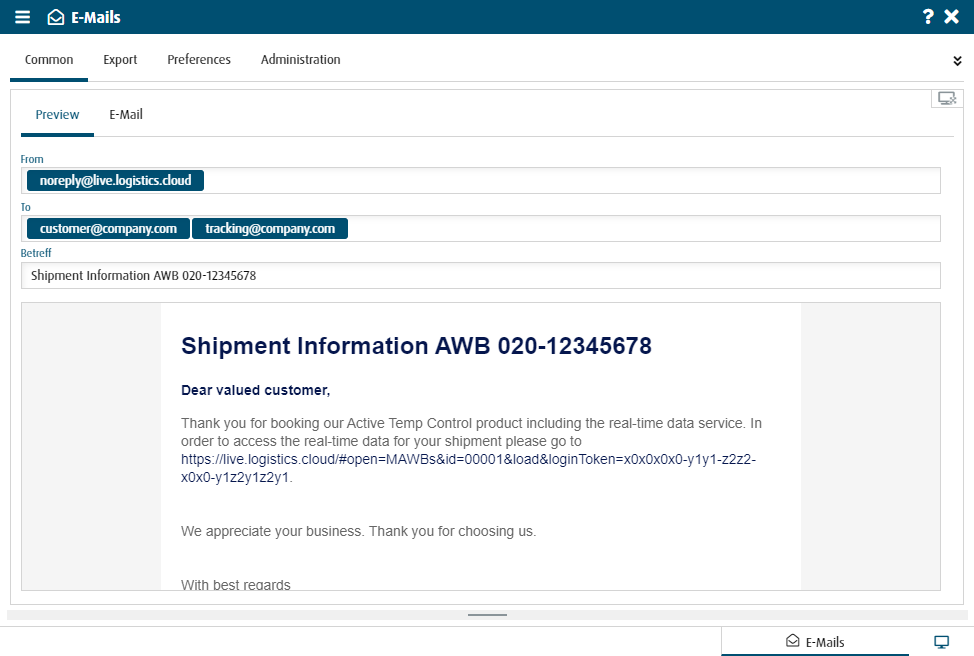Open the live.logistics.cloud tracking link

click(x=468, y=468)
